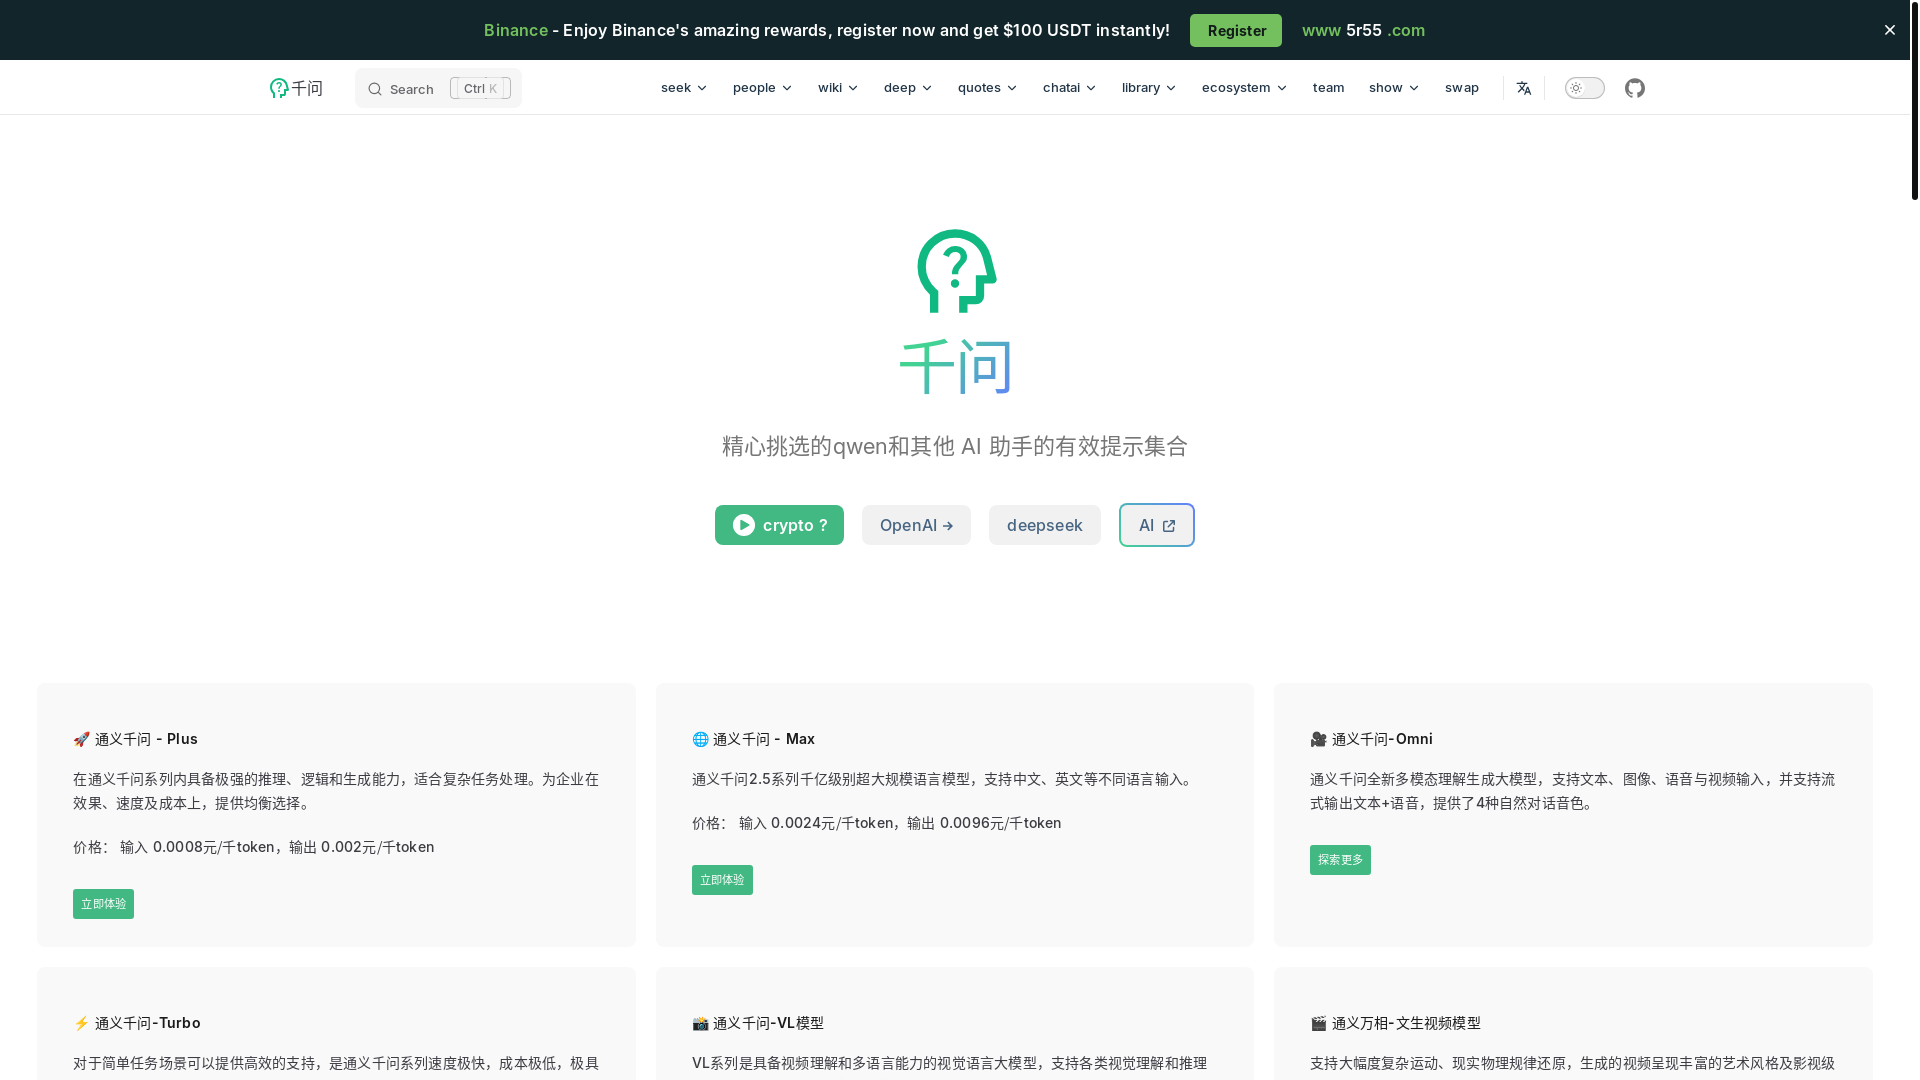Open the GitHub repository icon
This screenshot has width=1920, height=1080.
coord(1635,88)
